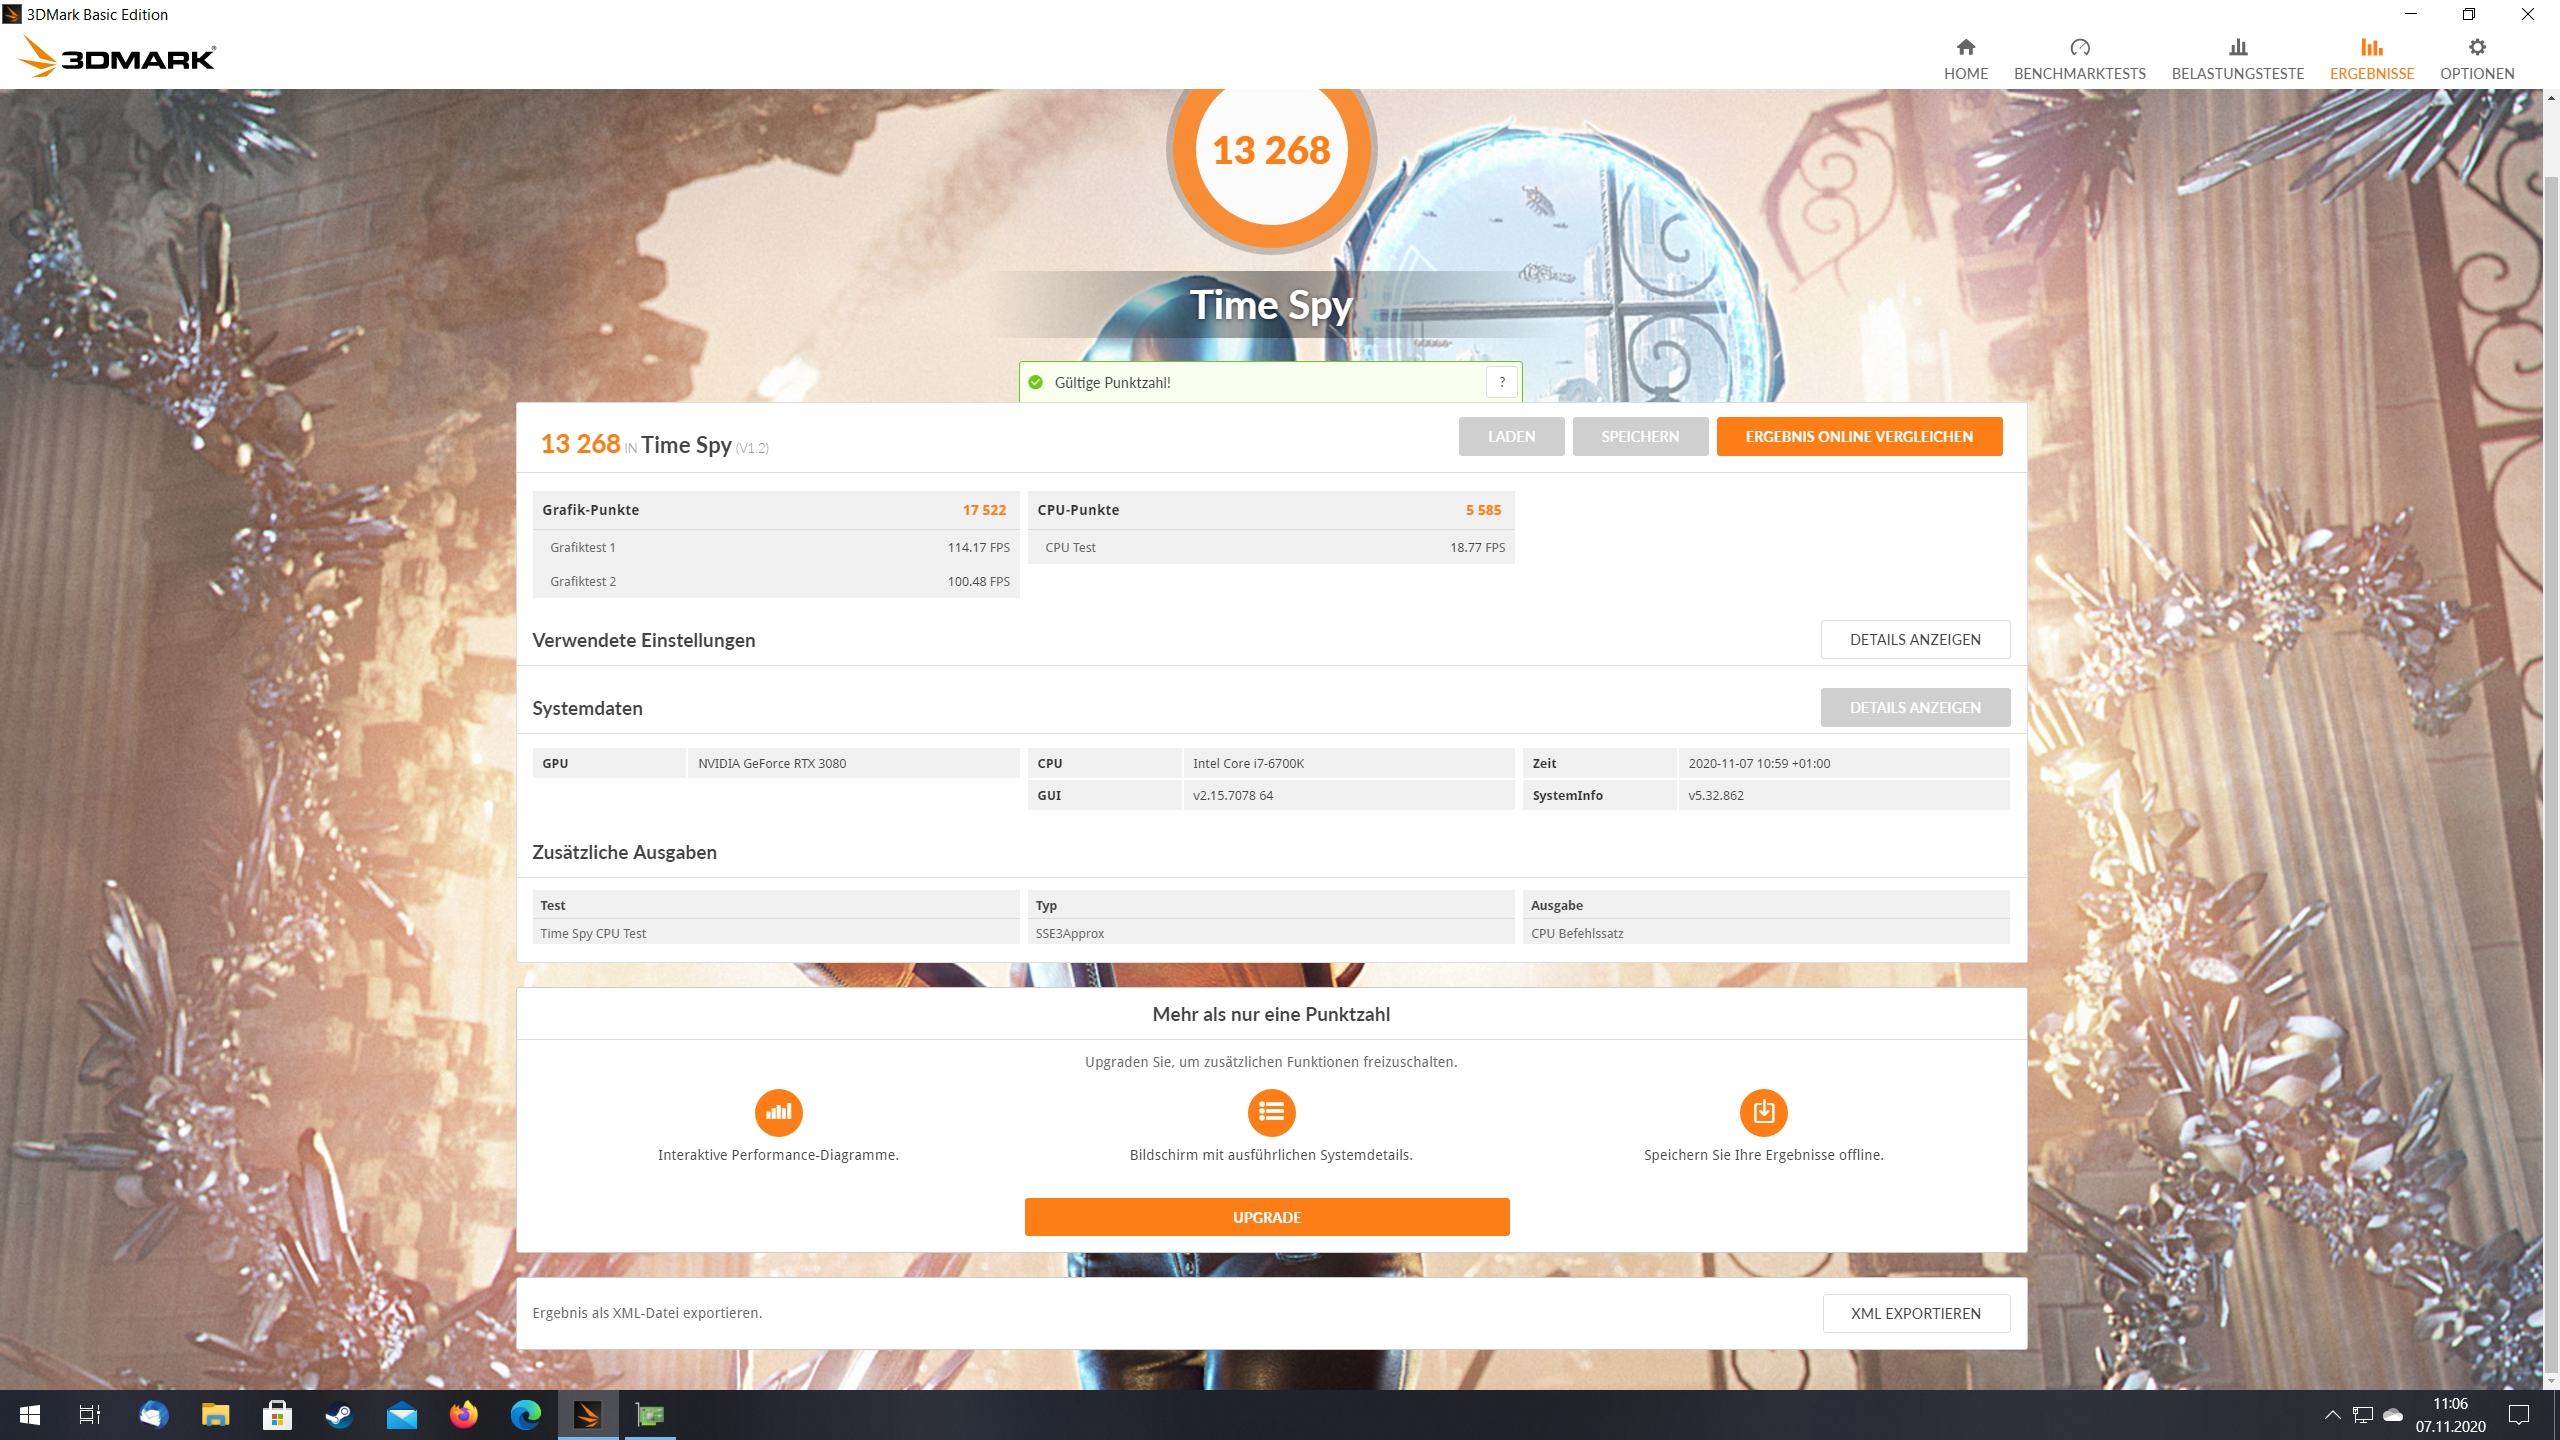Screen dimensions: 2560x1440
Task: Show details for Verwendete Einstellungen
Action: coord(1915,640)
